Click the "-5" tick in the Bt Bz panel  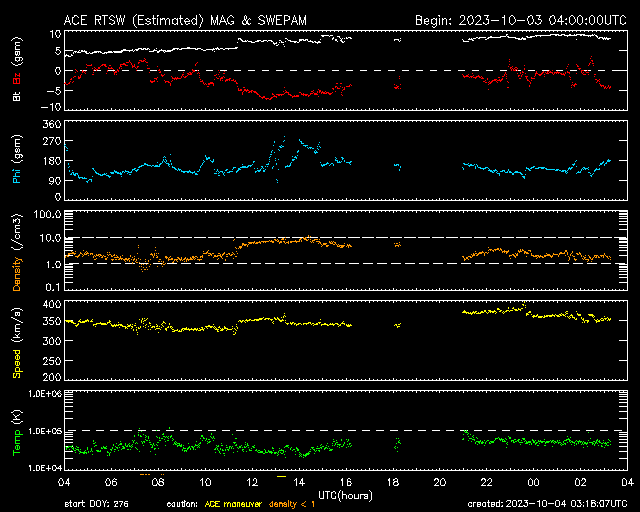click(54, 90)
